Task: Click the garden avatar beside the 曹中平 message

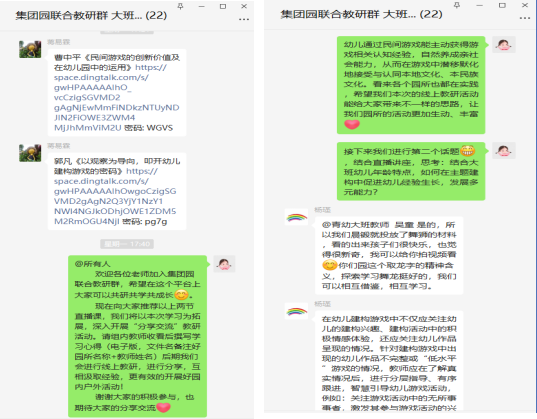Action: pos(30,49)
